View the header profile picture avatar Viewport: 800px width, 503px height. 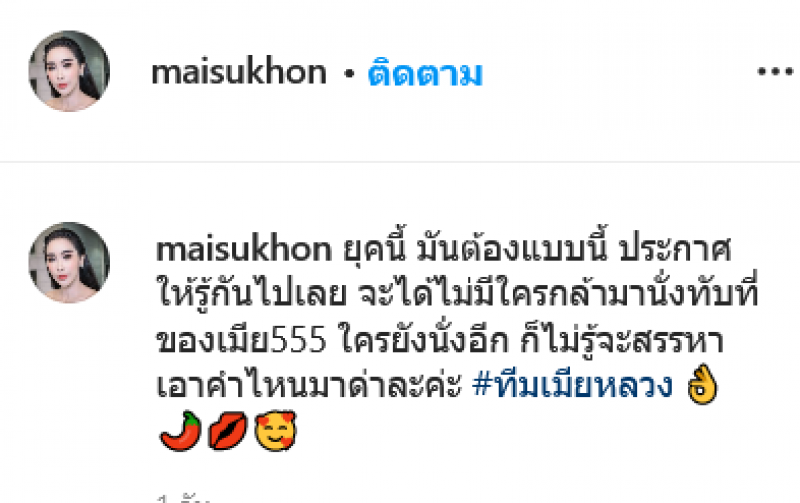point(69,71)
